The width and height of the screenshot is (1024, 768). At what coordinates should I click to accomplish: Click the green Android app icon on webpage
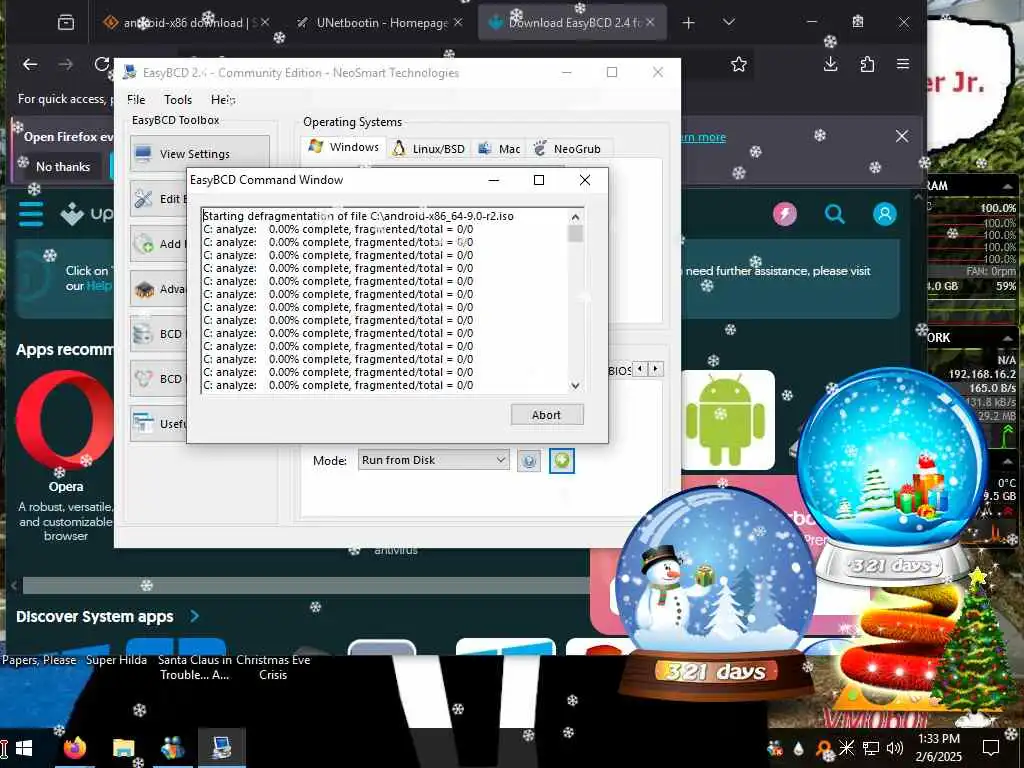point(725,419)
